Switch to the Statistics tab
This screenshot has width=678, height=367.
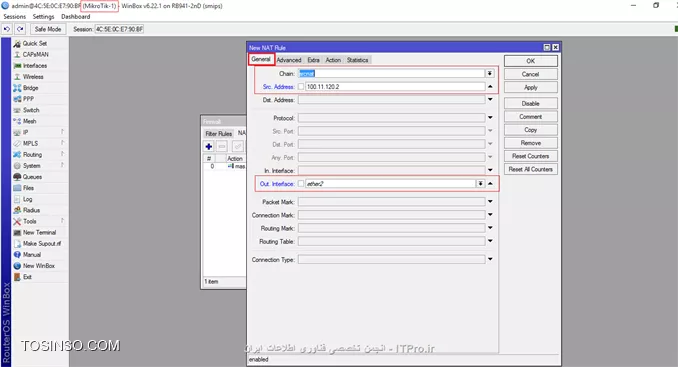[x=358, y=60]
